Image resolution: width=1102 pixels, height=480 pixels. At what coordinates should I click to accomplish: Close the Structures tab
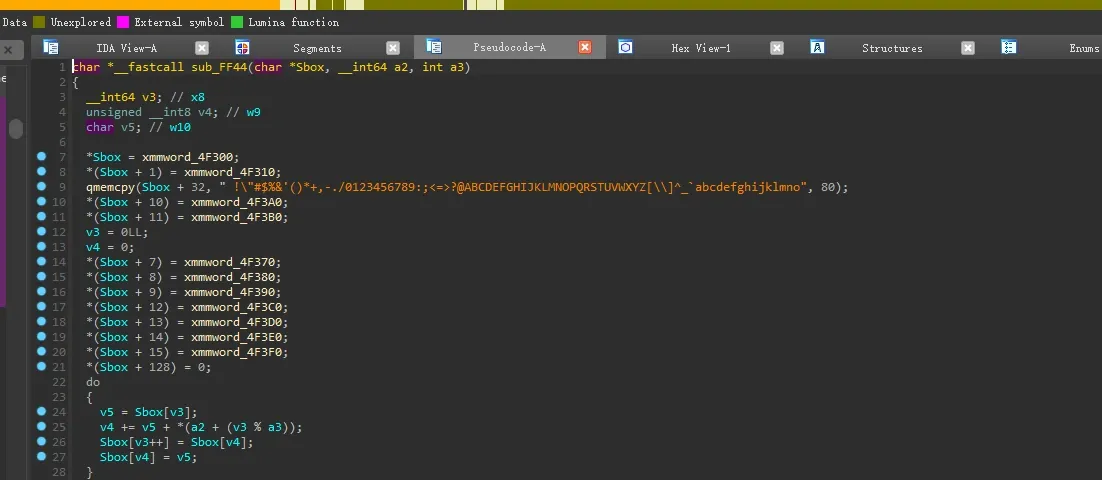(x=968, y=48)
